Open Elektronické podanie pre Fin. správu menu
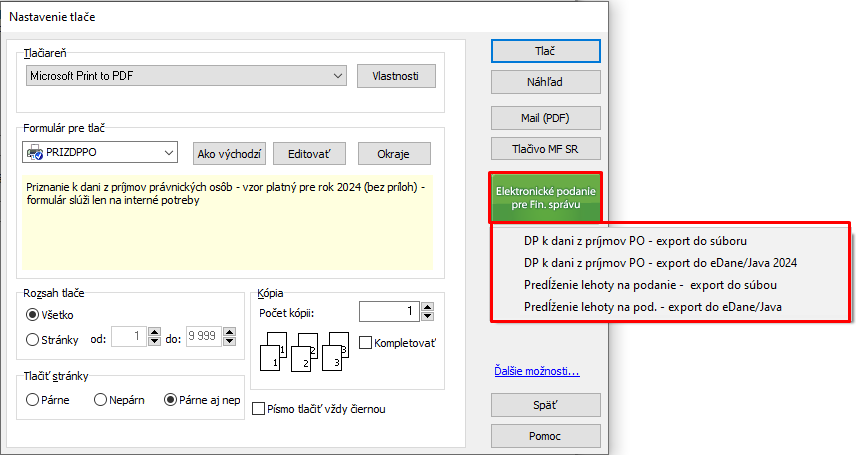Screen dimensions: 856x455 pos(545,198)
